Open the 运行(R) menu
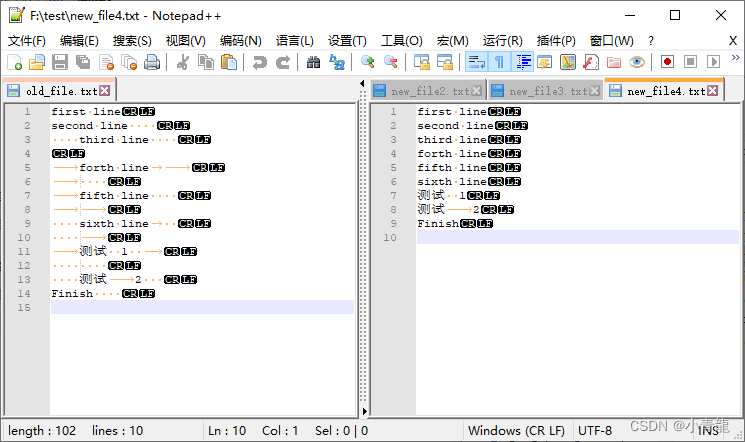The height and width of the screenshot is (442, 745). click(502, 41)
